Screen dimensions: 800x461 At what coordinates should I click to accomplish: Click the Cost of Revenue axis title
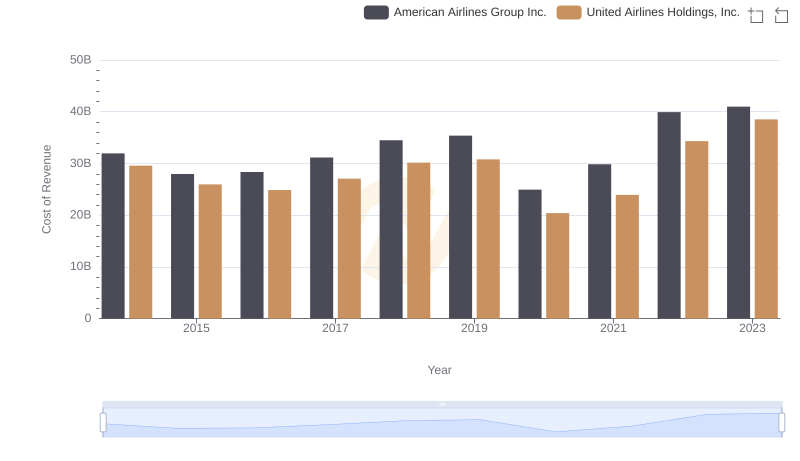point(46,189)
